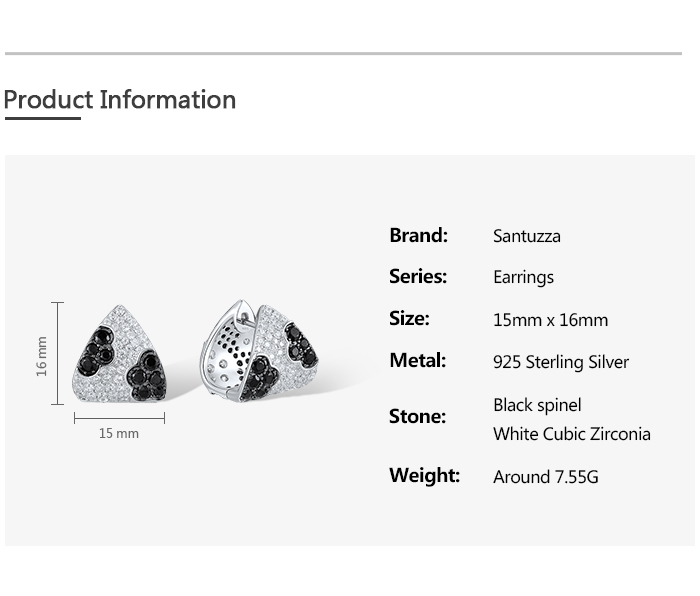Click the Brand: label
This screenshot has height=596, width=700.
(418, 236)
